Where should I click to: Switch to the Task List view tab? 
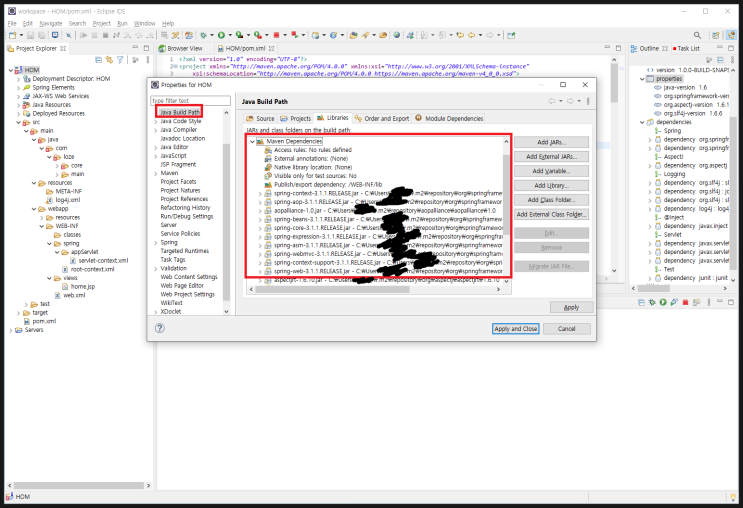pyautogui.click(x=685, y=48)
